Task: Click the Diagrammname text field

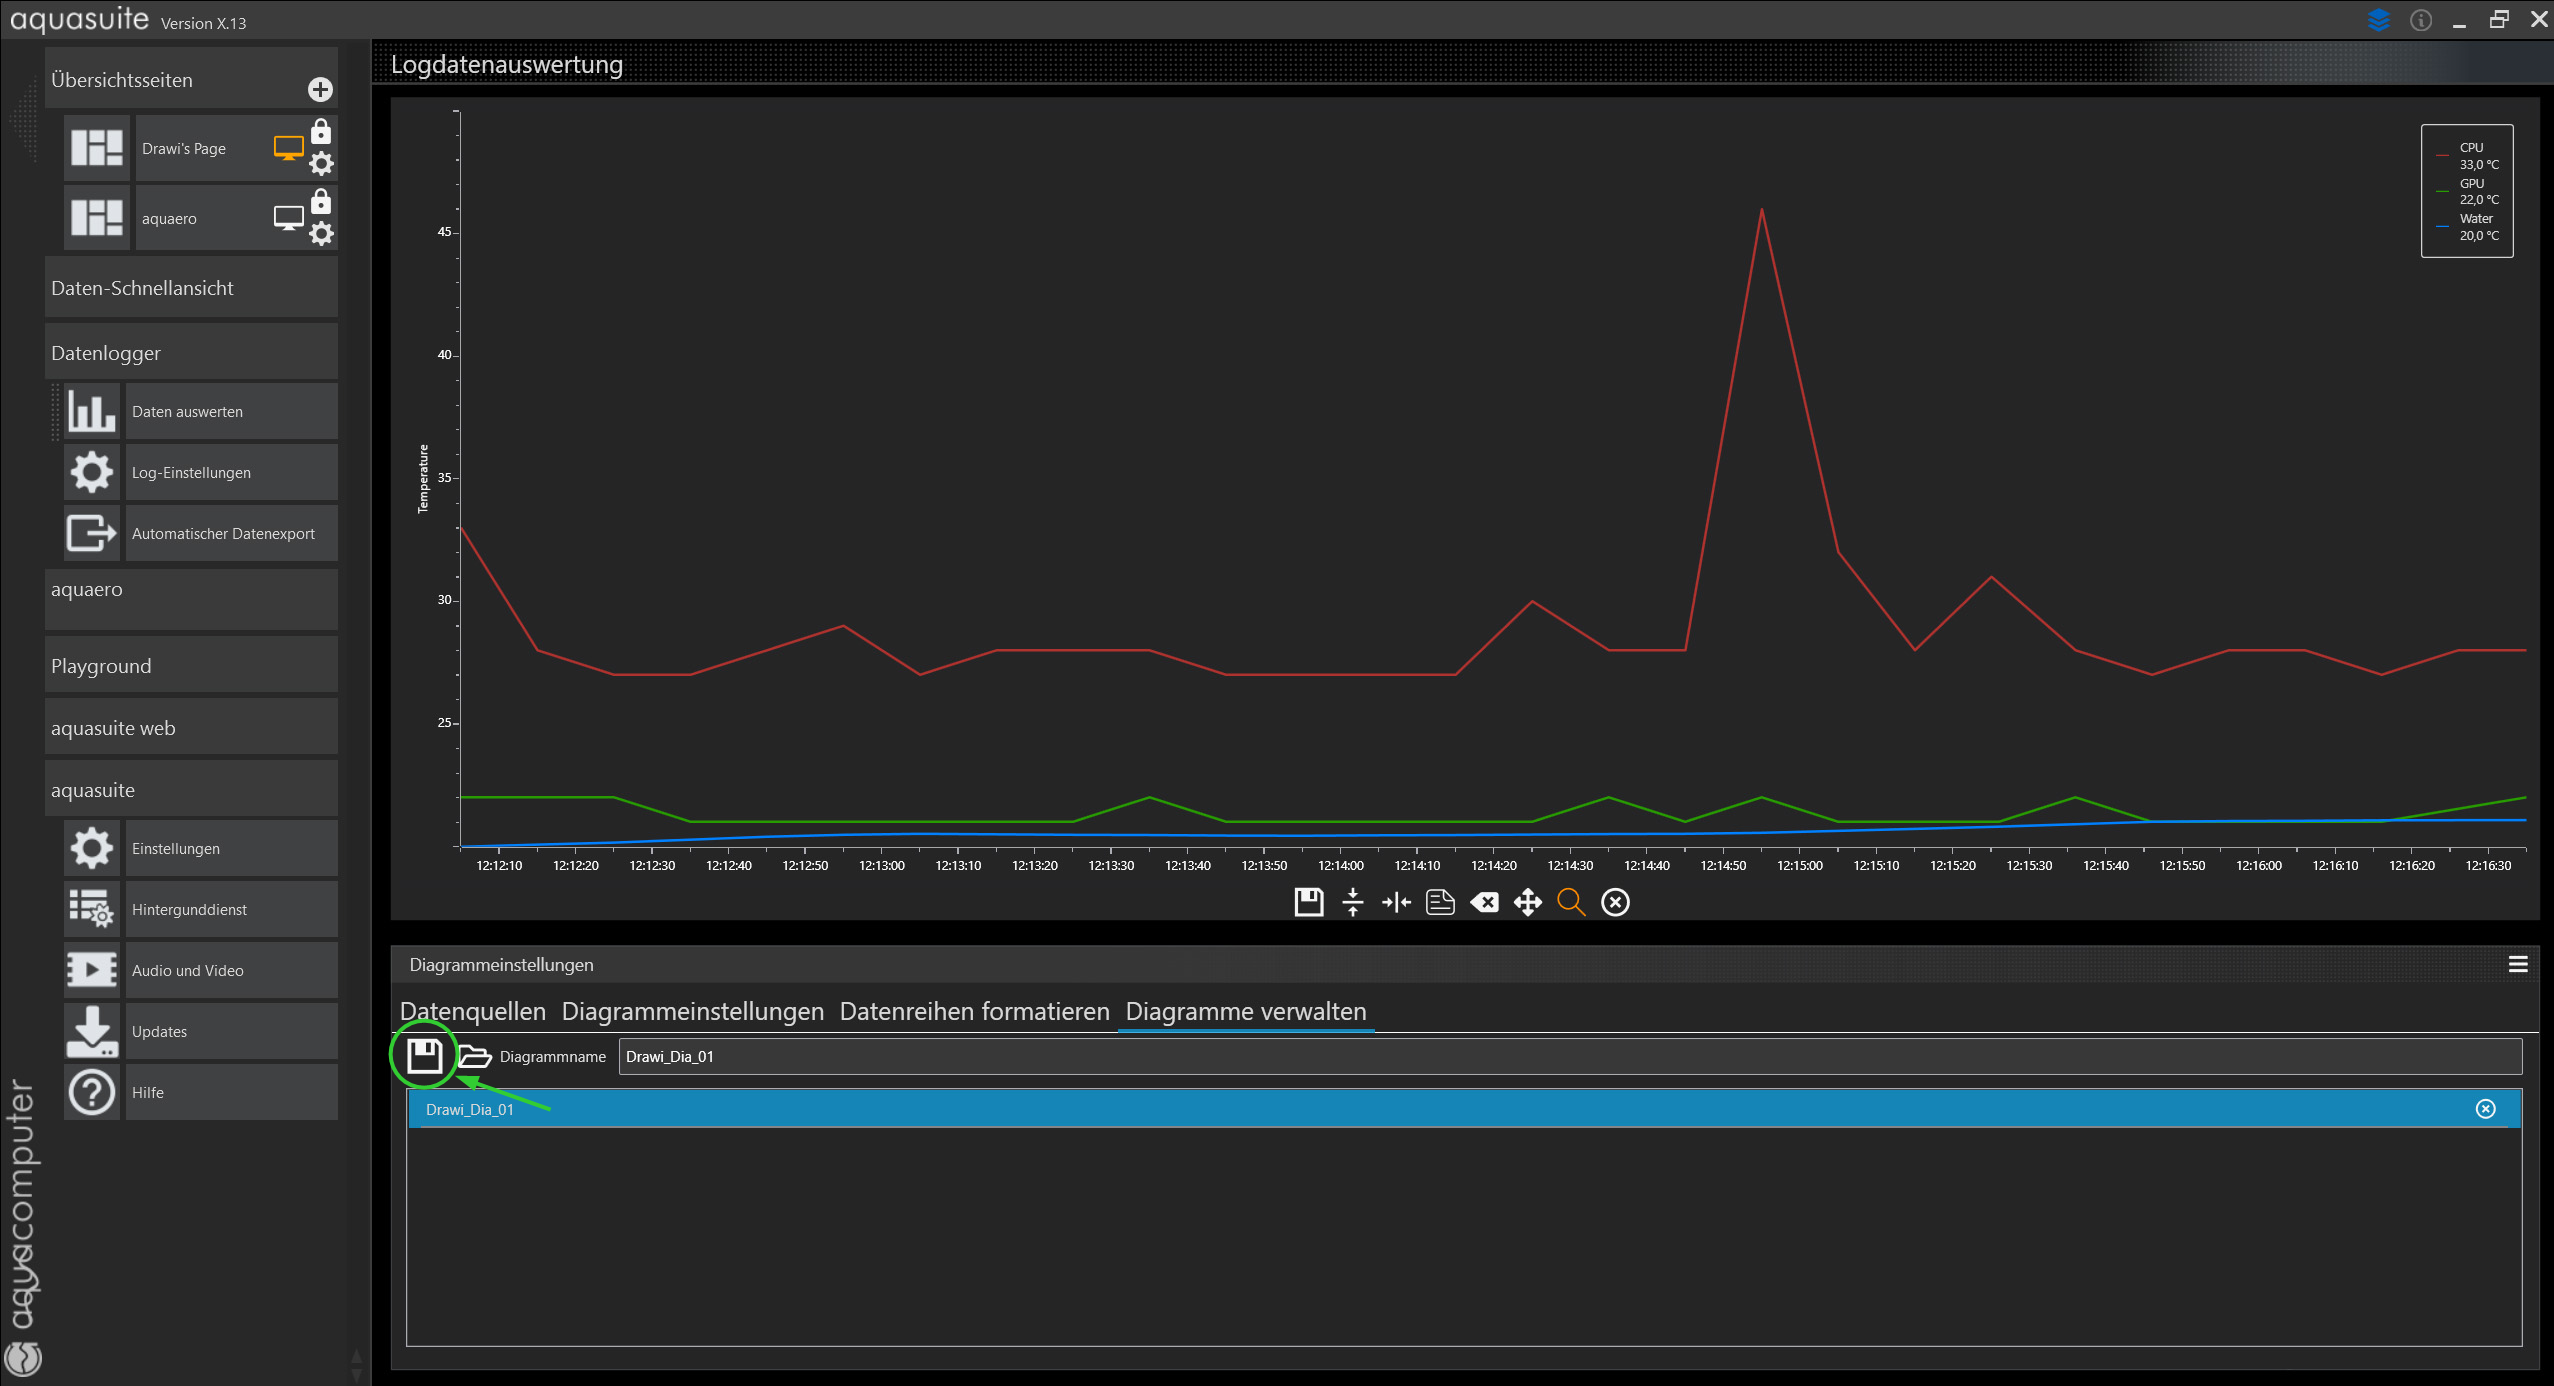Action: (1568, 1056)
